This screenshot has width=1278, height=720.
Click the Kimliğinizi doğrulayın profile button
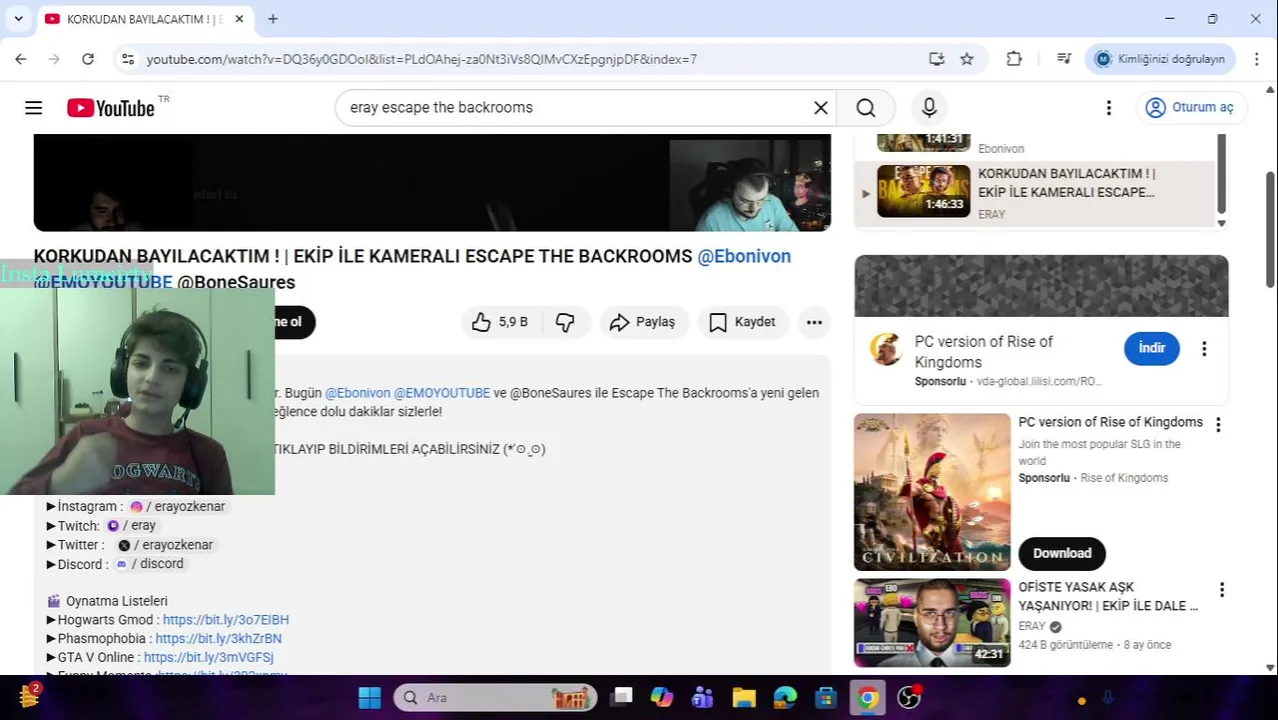tap(1160, 59)
